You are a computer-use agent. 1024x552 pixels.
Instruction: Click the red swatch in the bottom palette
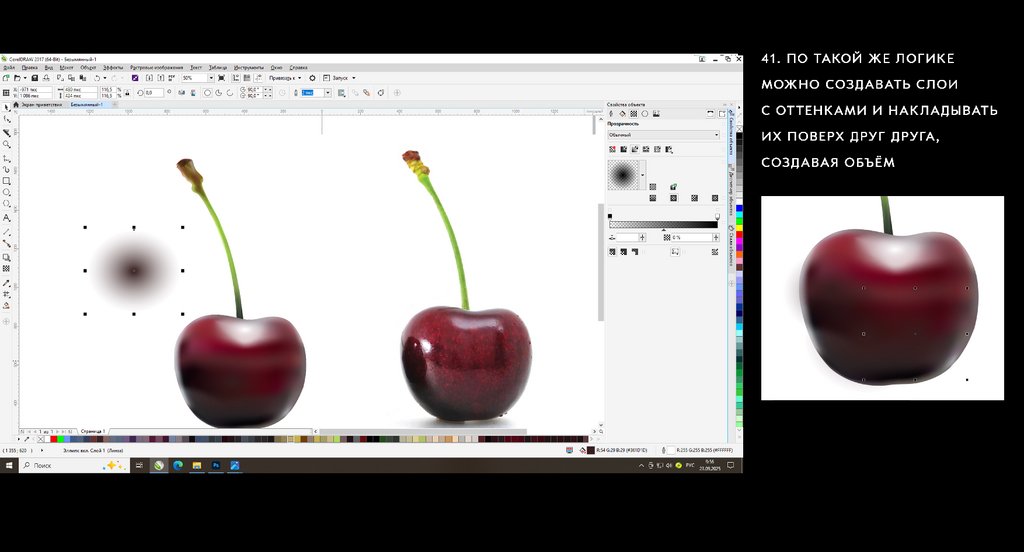(53, 439)
